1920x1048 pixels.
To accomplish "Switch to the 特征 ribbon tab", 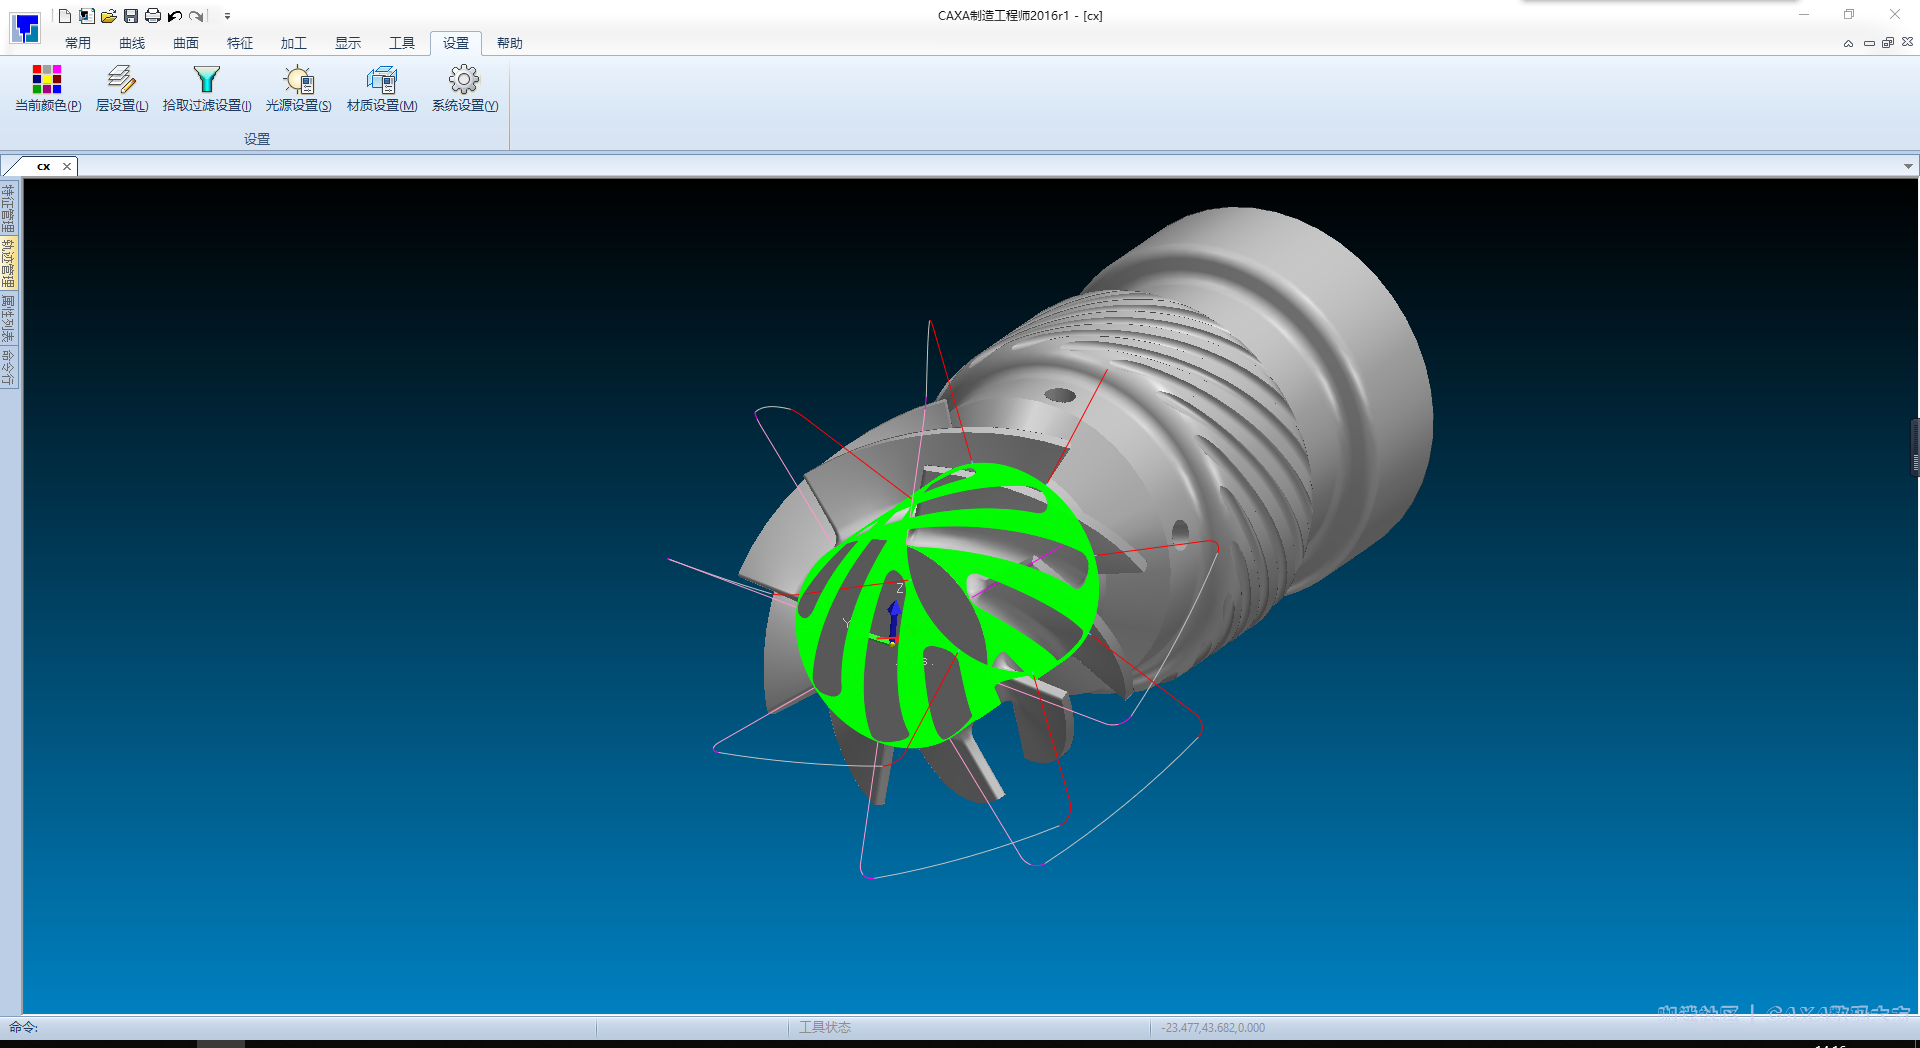I will [x=240, y=43].
